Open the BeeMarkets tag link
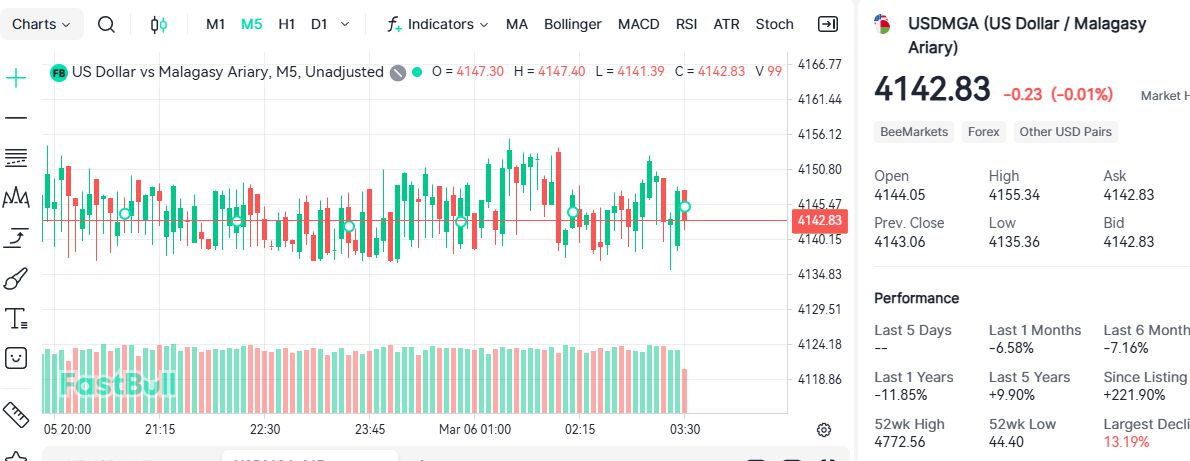This screenshot has height=461, width=1190. (x=914, y=132)
